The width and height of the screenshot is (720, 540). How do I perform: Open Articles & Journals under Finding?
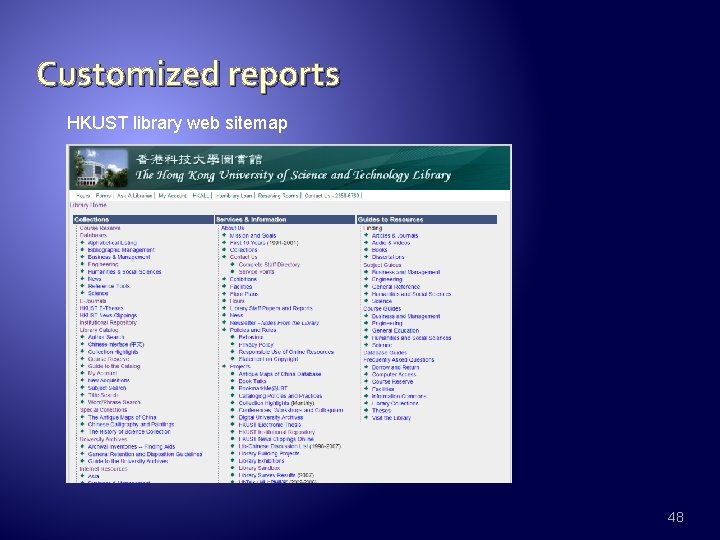395,236
